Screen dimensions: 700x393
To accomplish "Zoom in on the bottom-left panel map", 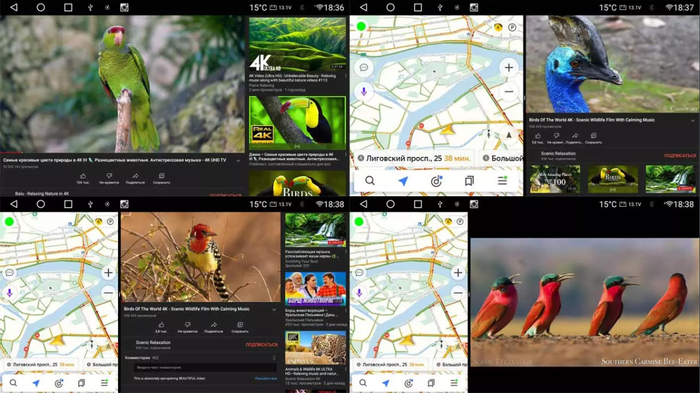I will [108, 272].
